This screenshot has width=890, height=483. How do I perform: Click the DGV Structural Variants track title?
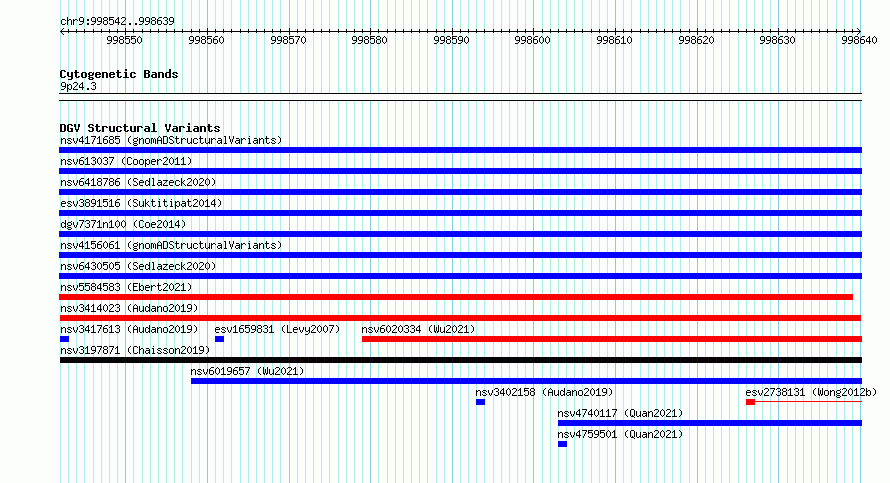click(140, 128)
